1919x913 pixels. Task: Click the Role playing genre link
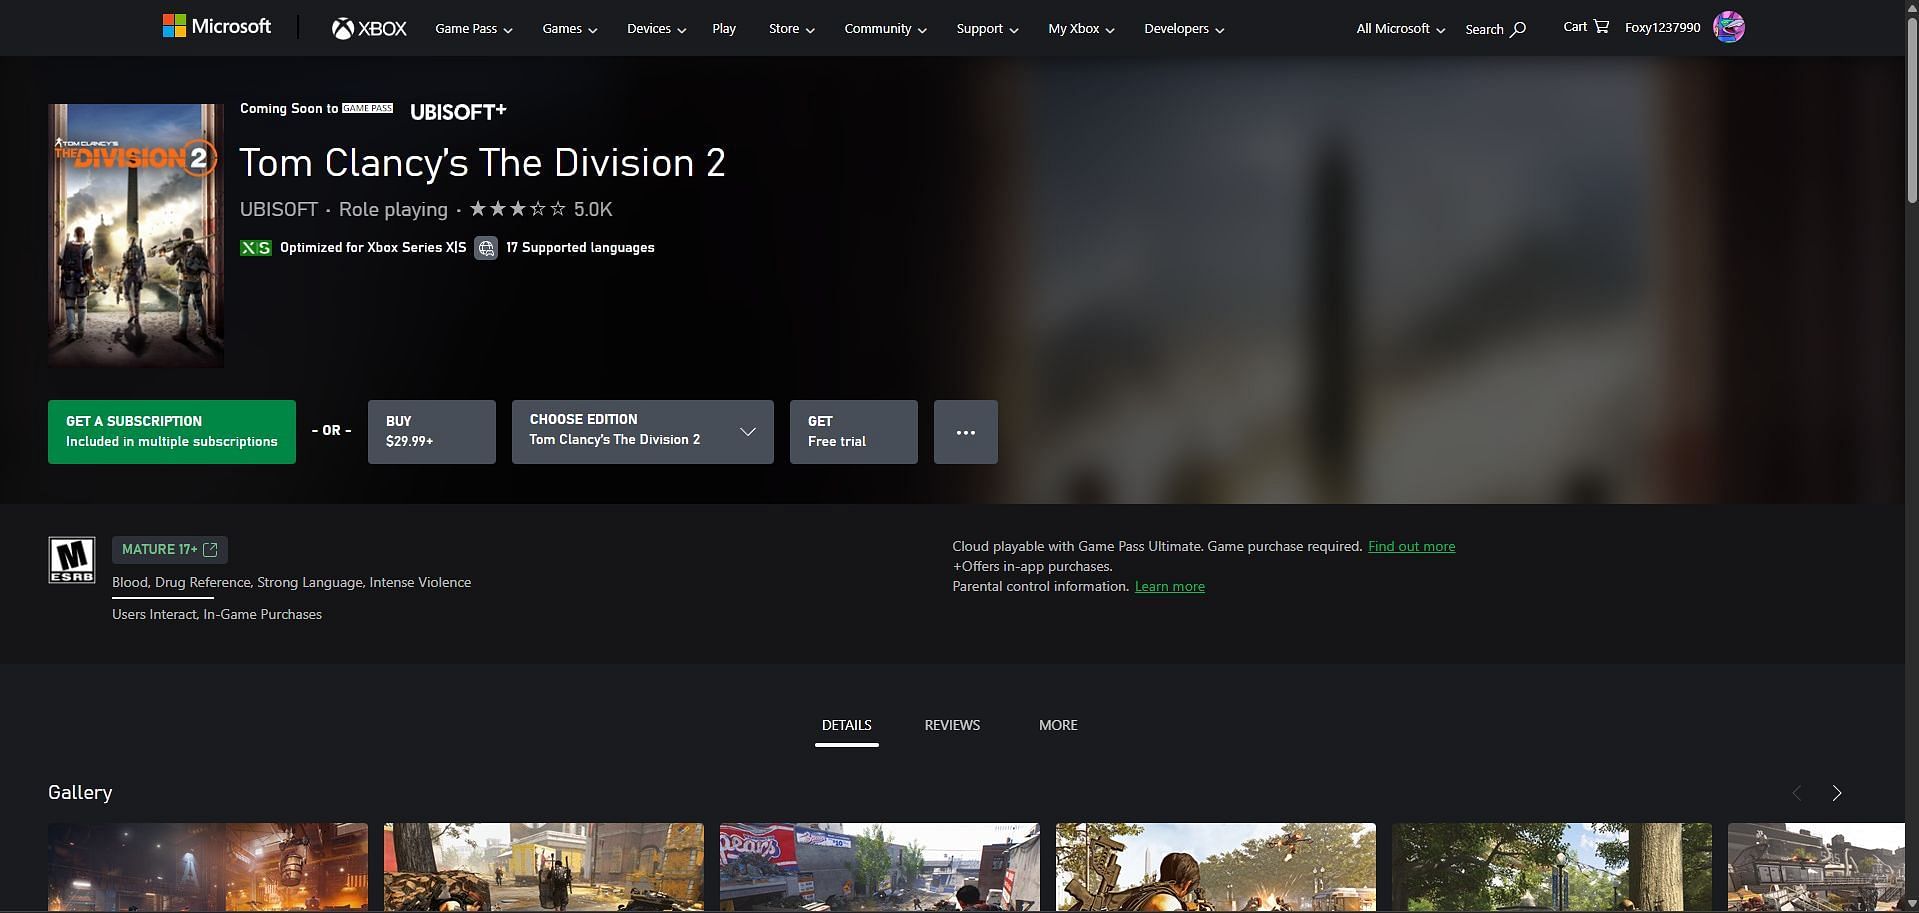(x=393, y=209)
